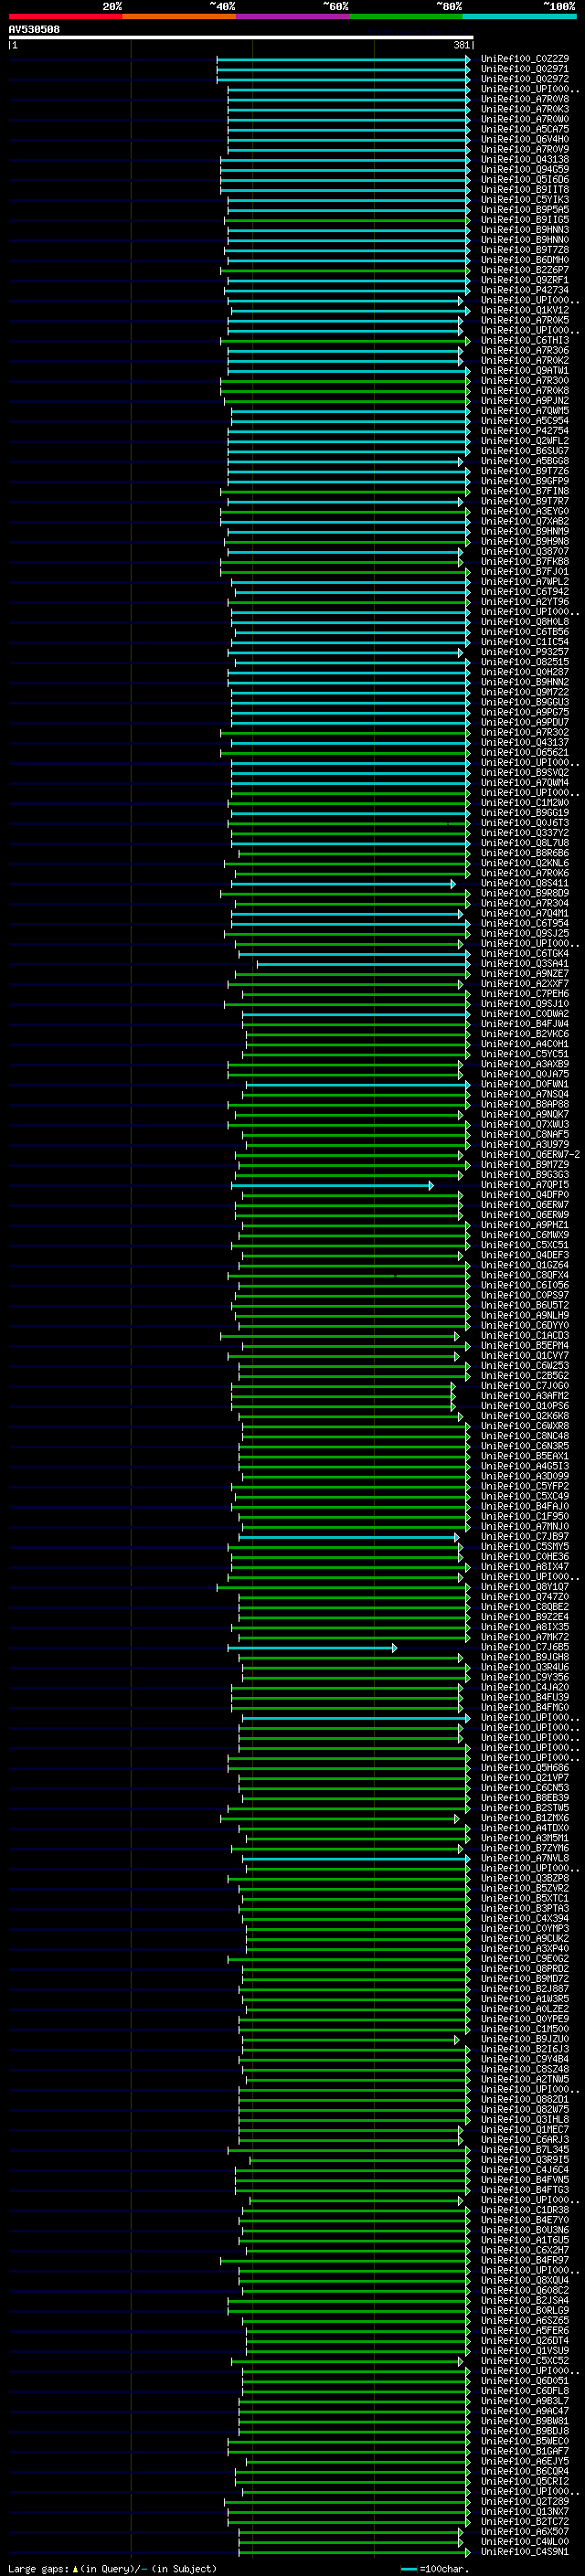The image size is (585, 2576).
Task: Click the orange ~40% identity legend segment
Action: click(179, 16)
